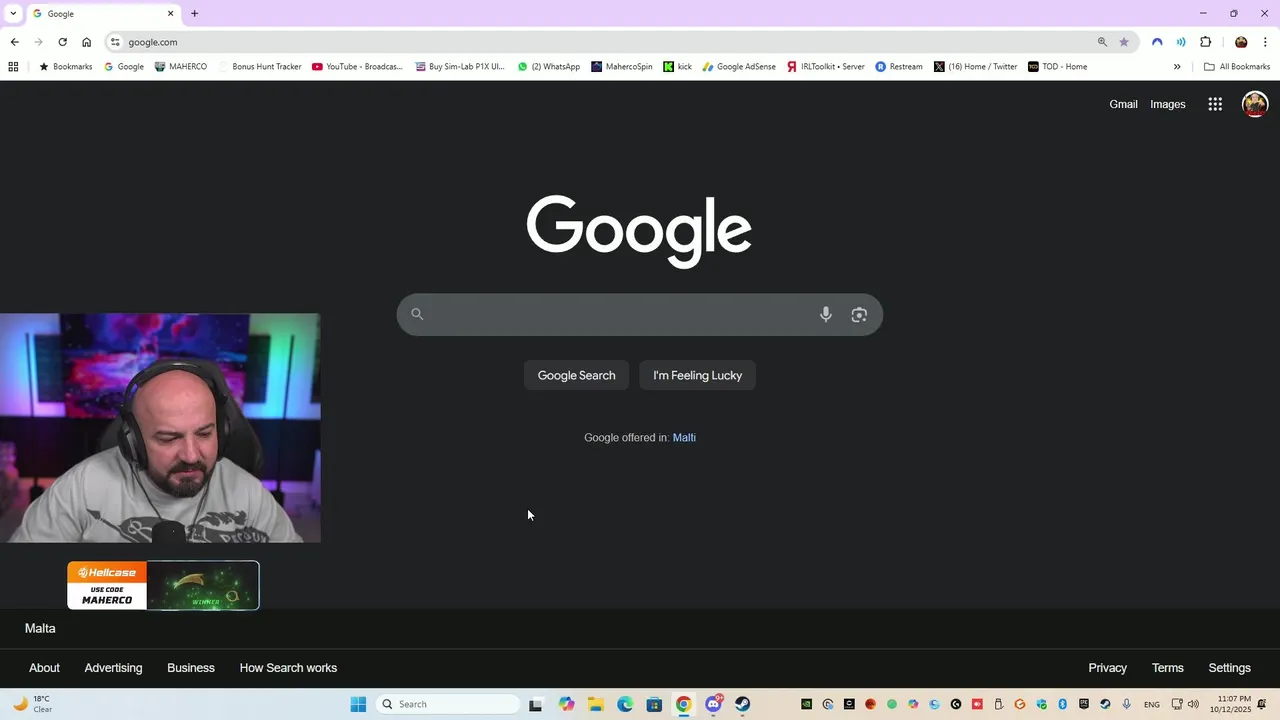Expand hidden bookmarks chevron
This screenshot has width=1280, height=720.
1177,67
